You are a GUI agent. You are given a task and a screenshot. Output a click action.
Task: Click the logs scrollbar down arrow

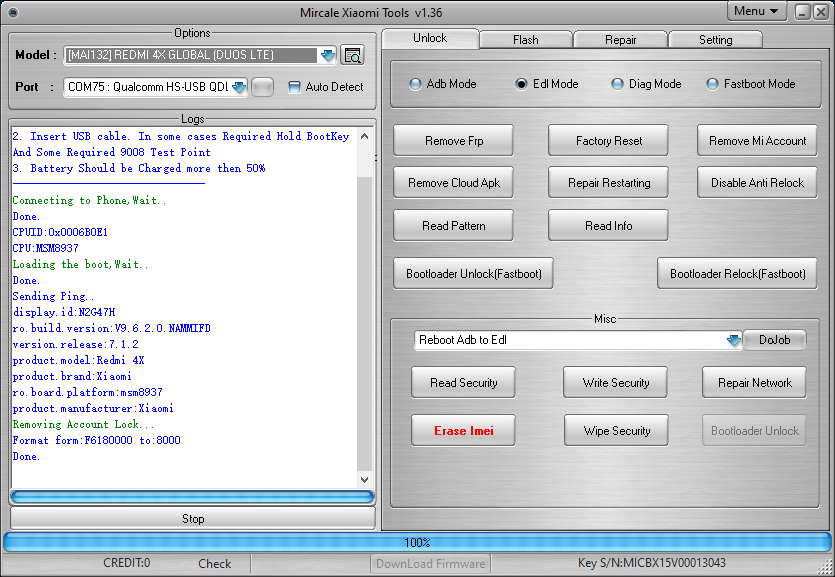(364, 480)
